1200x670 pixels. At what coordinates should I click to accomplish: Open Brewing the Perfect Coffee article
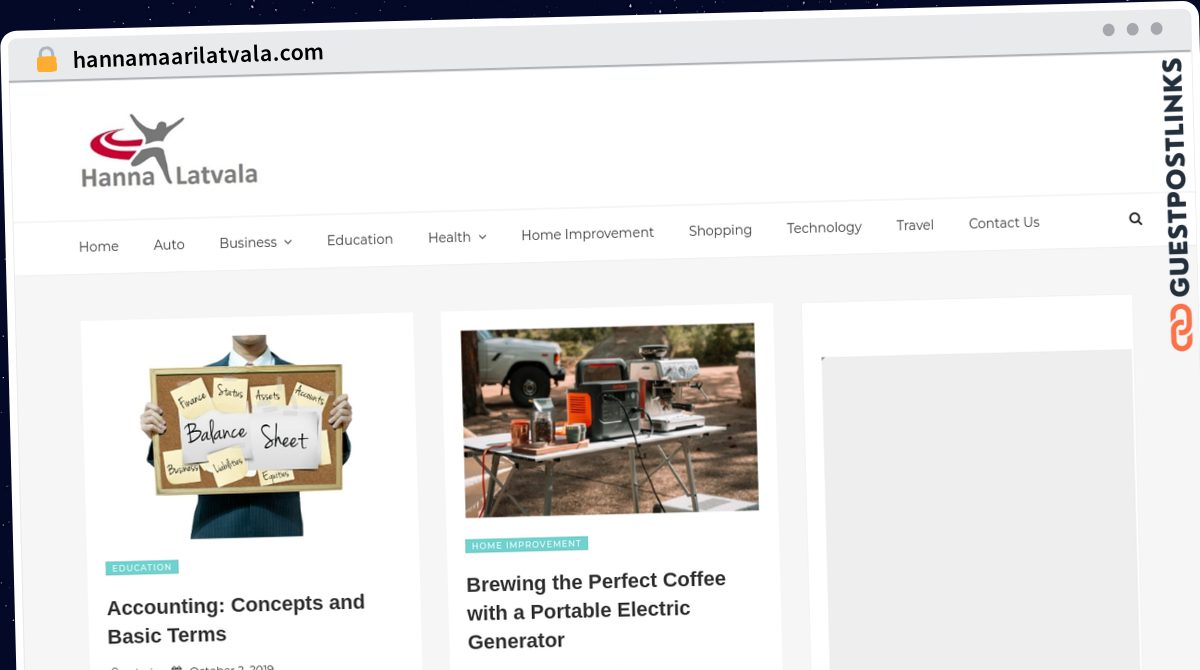596,610
